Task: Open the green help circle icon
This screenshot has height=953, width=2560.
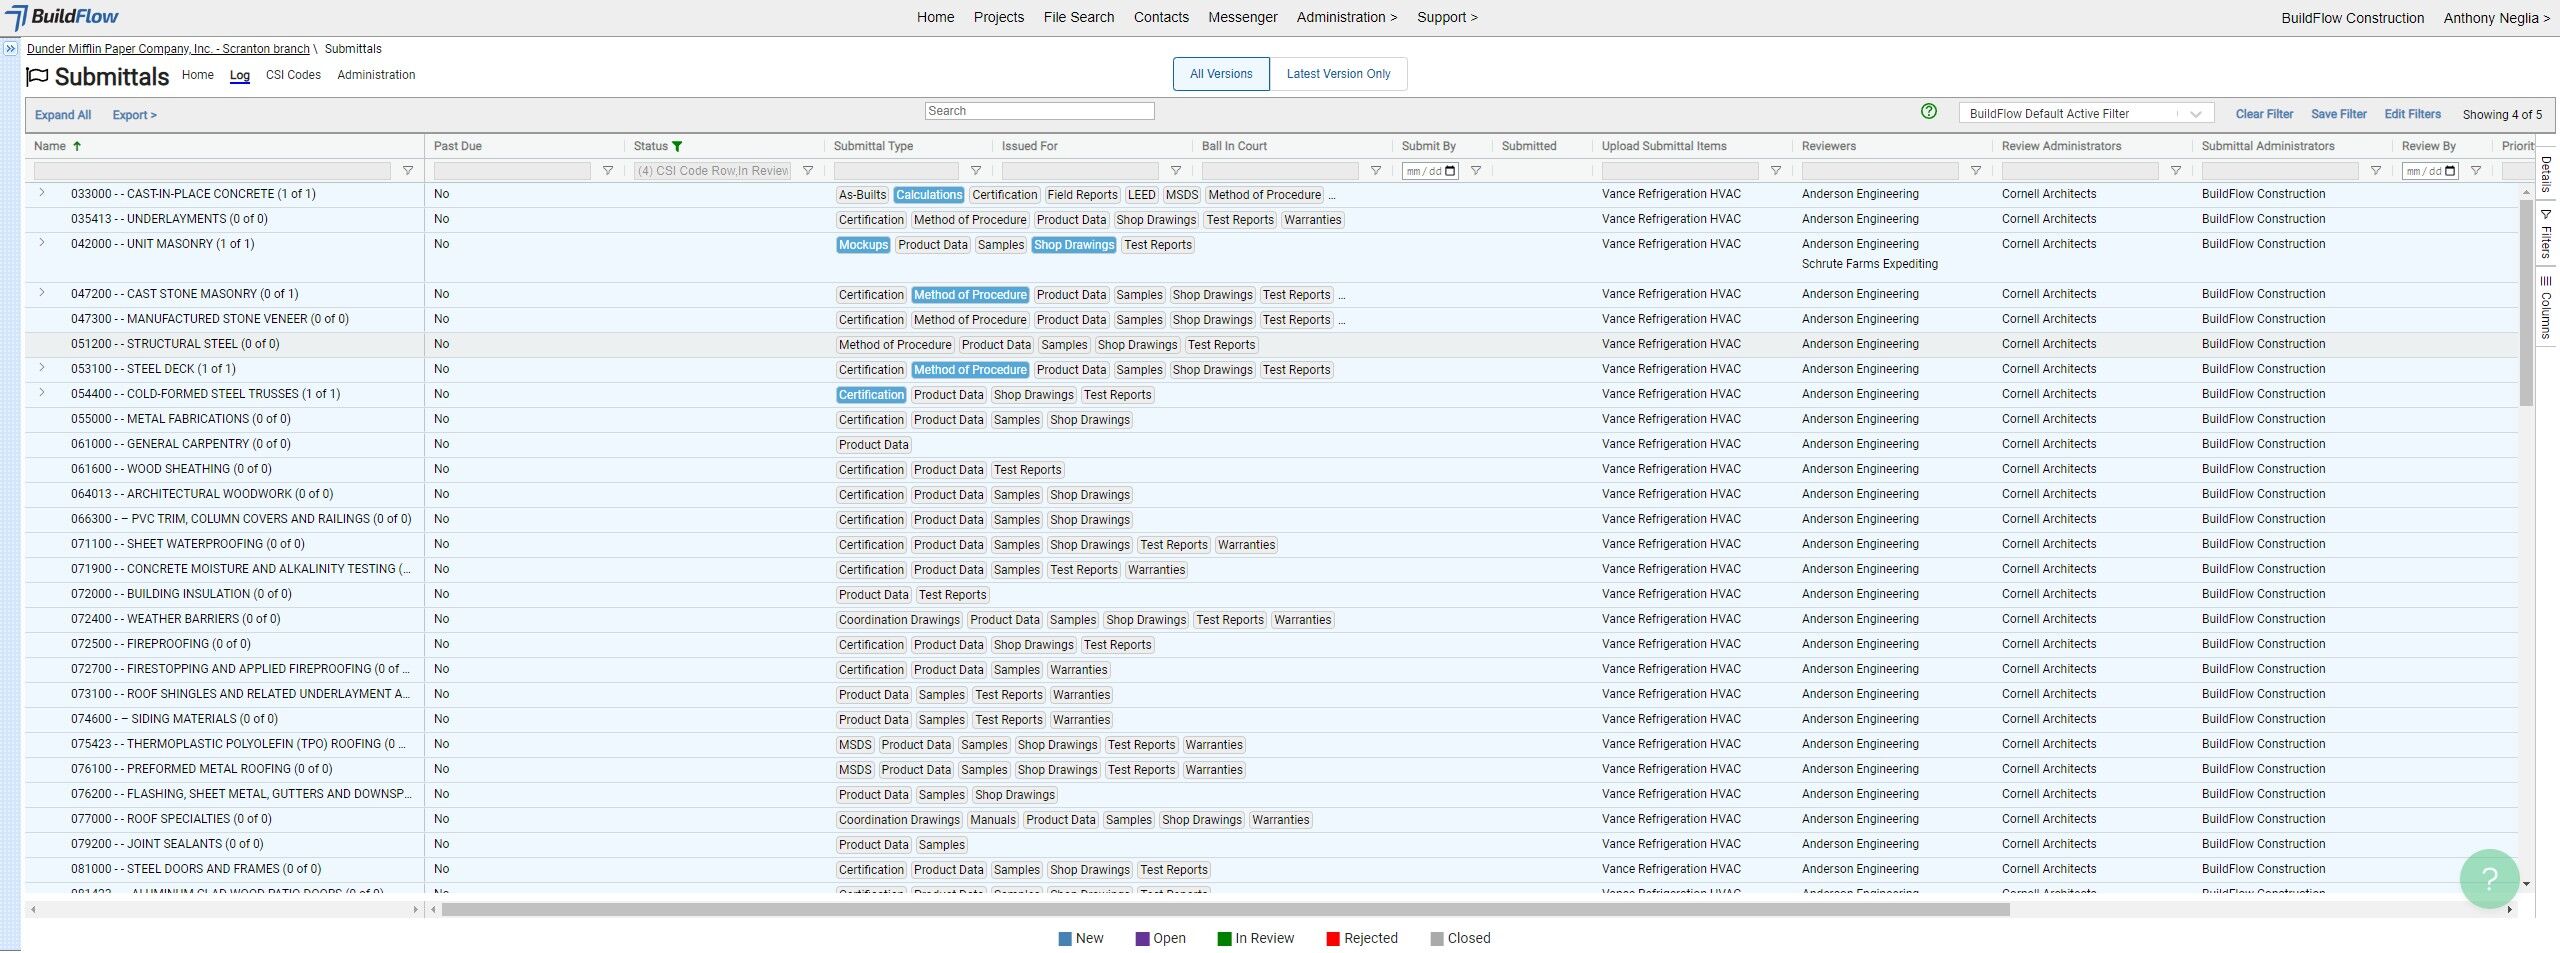Action: click(x=1929, y=112)
